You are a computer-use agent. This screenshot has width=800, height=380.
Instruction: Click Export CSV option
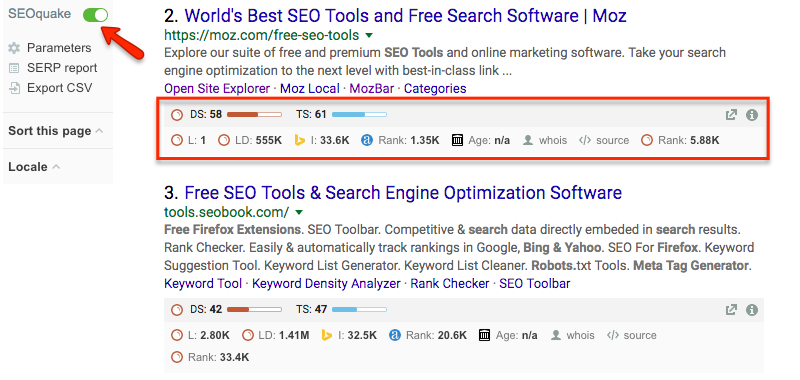click(x=51, y=88)
